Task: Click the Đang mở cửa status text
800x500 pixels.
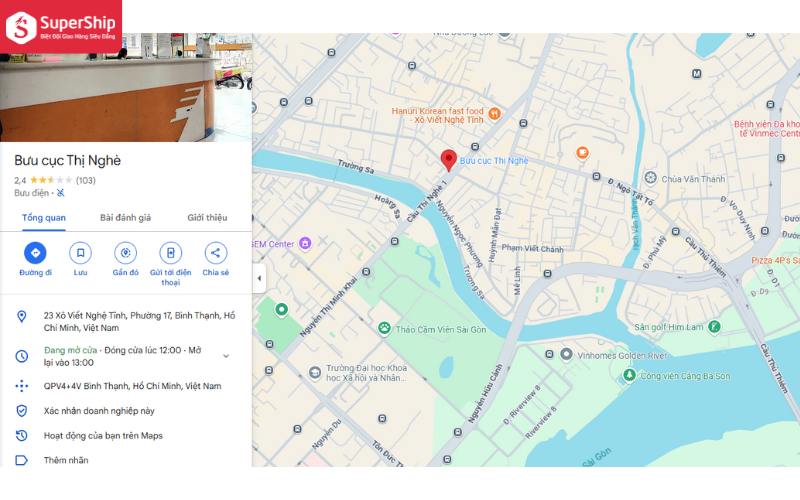Action: tap(70, 350)
